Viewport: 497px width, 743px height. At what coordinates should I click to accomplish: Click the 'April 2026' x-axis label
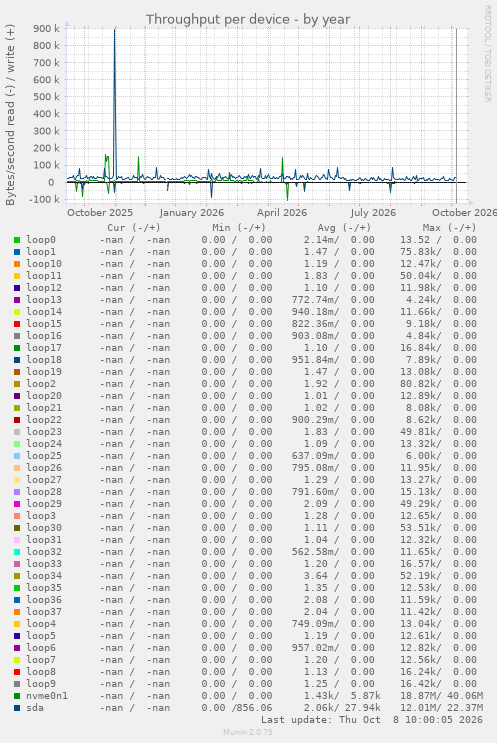coord(282,213)
